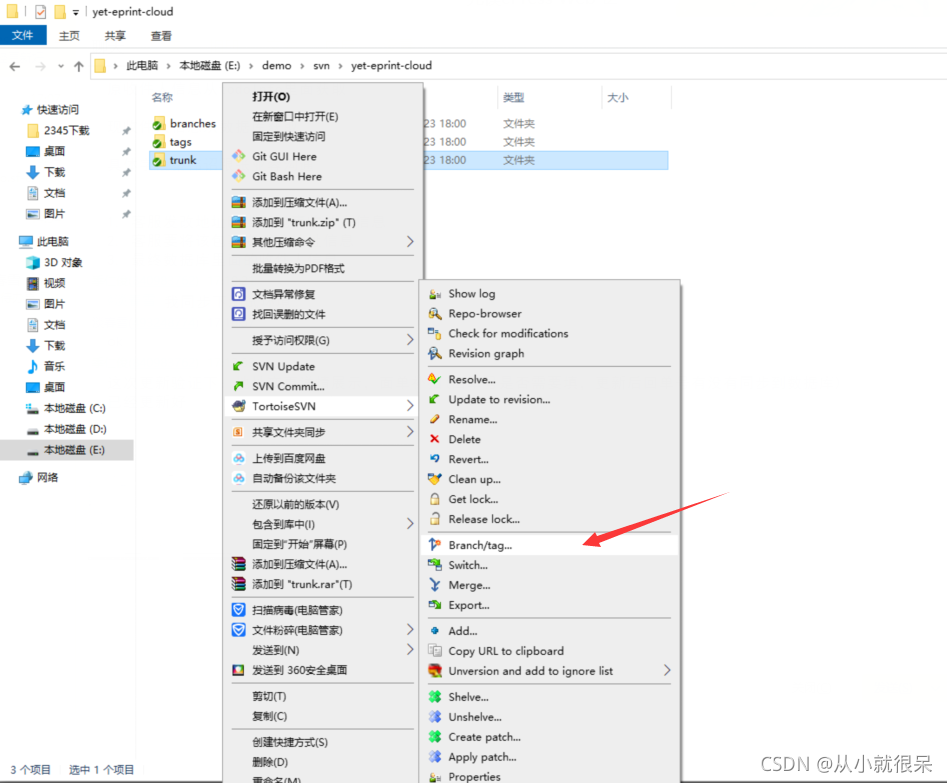Open 快速访问 in the navigation pane
This screenshot has width=947, height=783.
[x=58, y=109]
